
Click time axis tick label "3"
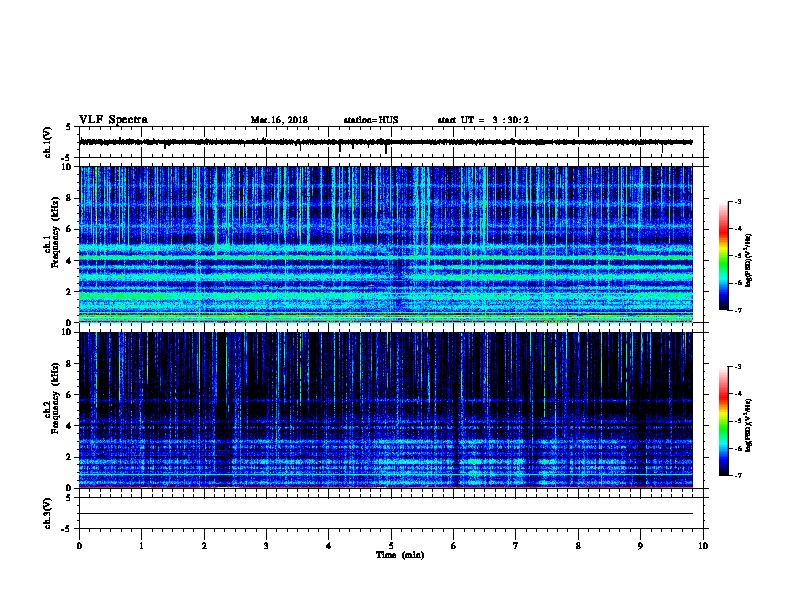pyautogui.click(x=266, y=546)
